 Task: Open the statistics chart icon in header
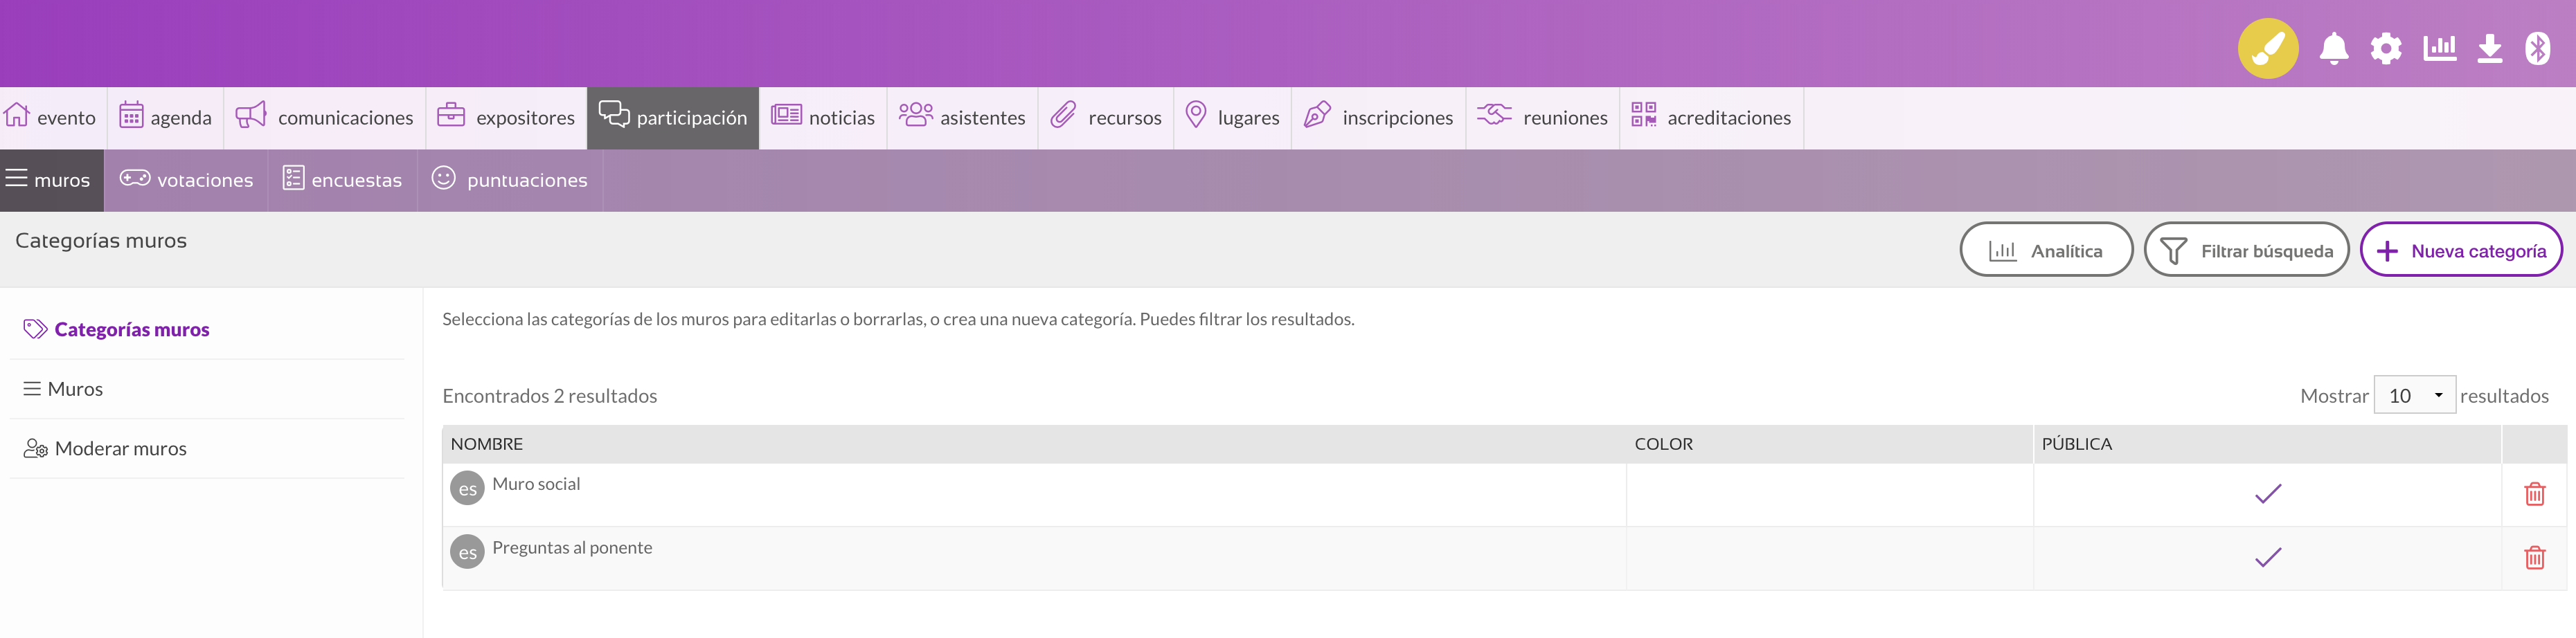coord(2439,47)
